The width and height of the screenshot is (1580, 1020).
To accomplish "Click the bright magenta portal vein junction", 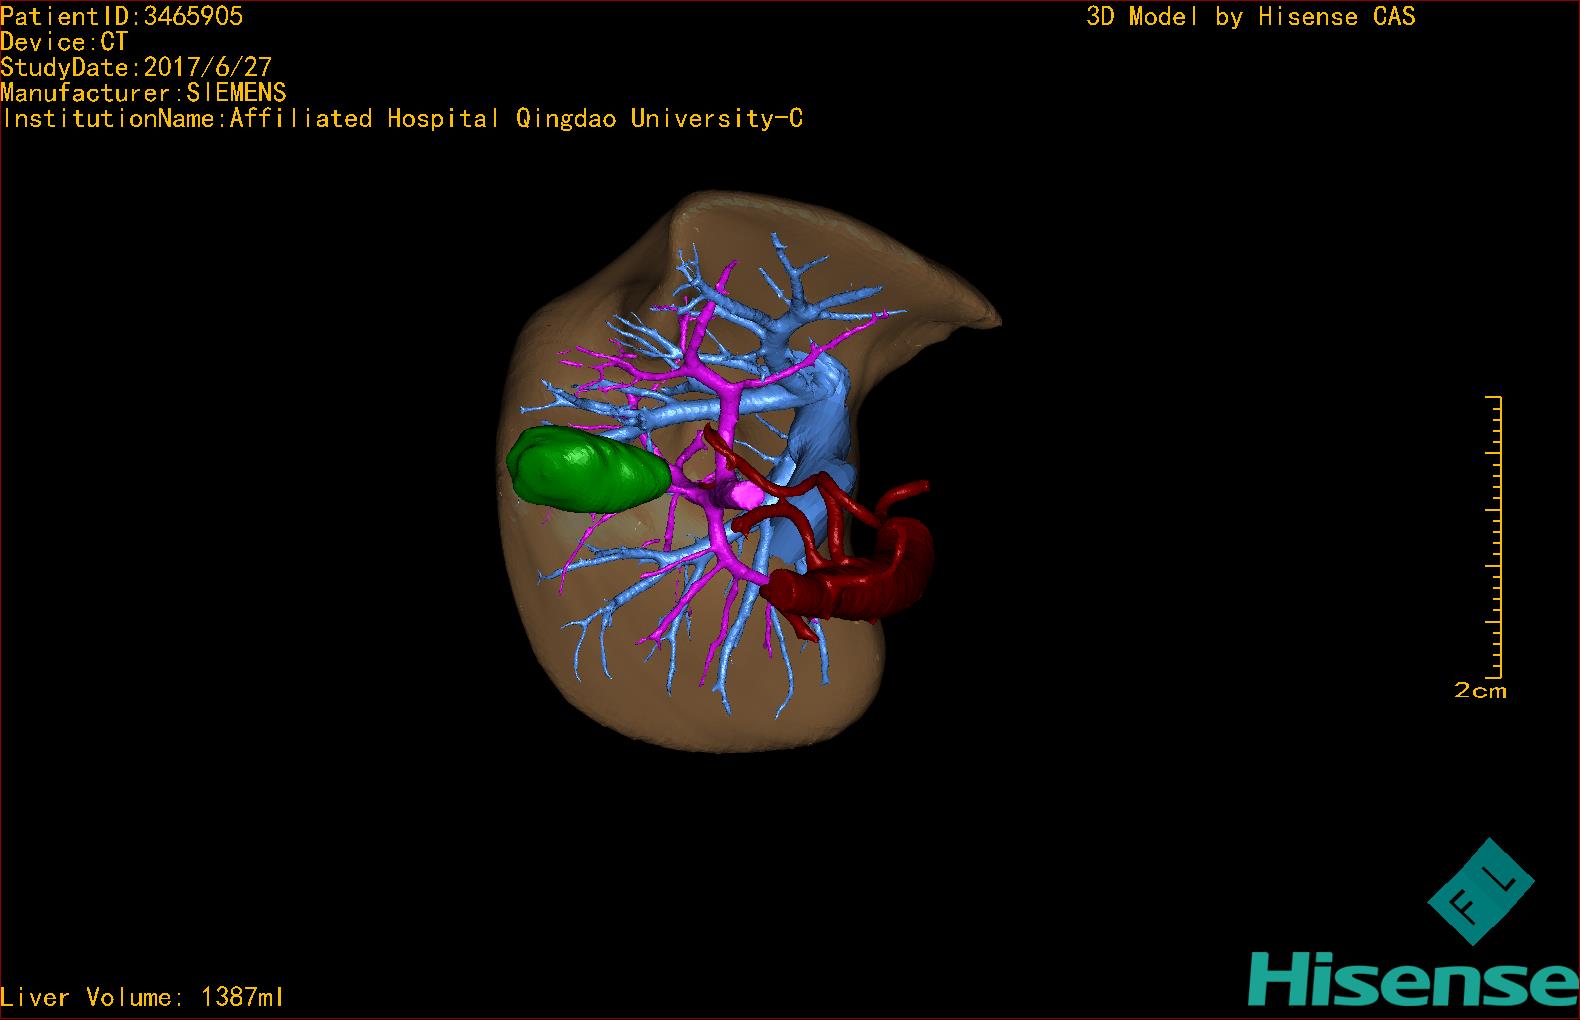I will point(746,494).
